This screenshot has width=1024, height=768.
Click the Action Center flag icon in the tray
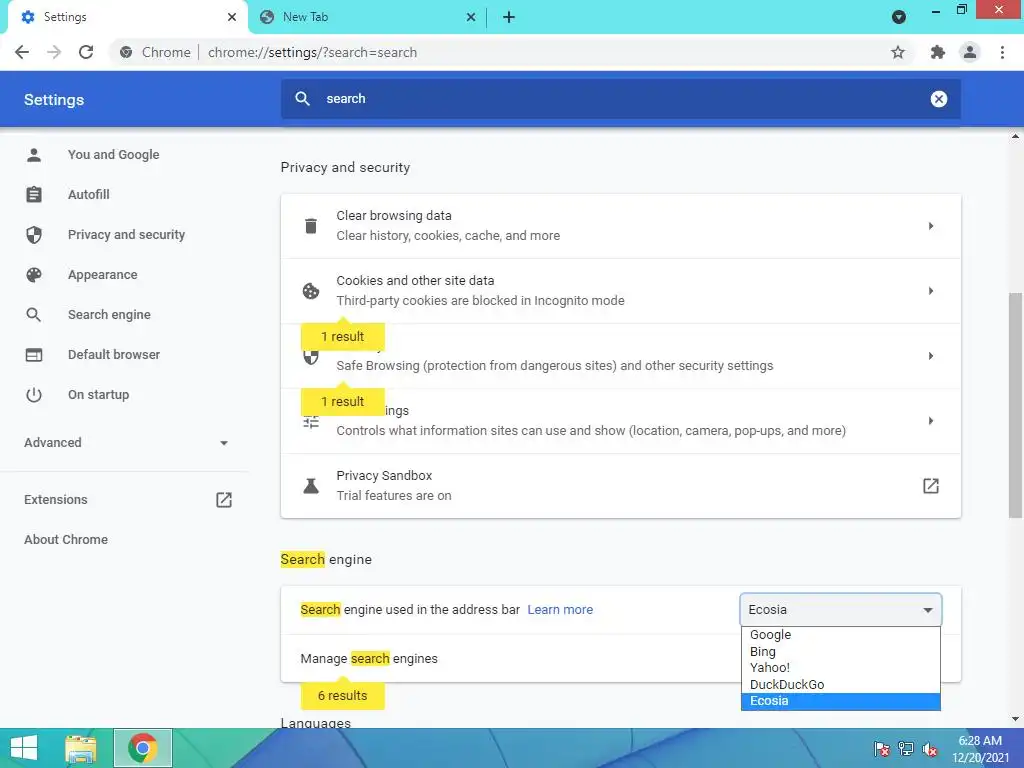(882, 749)
